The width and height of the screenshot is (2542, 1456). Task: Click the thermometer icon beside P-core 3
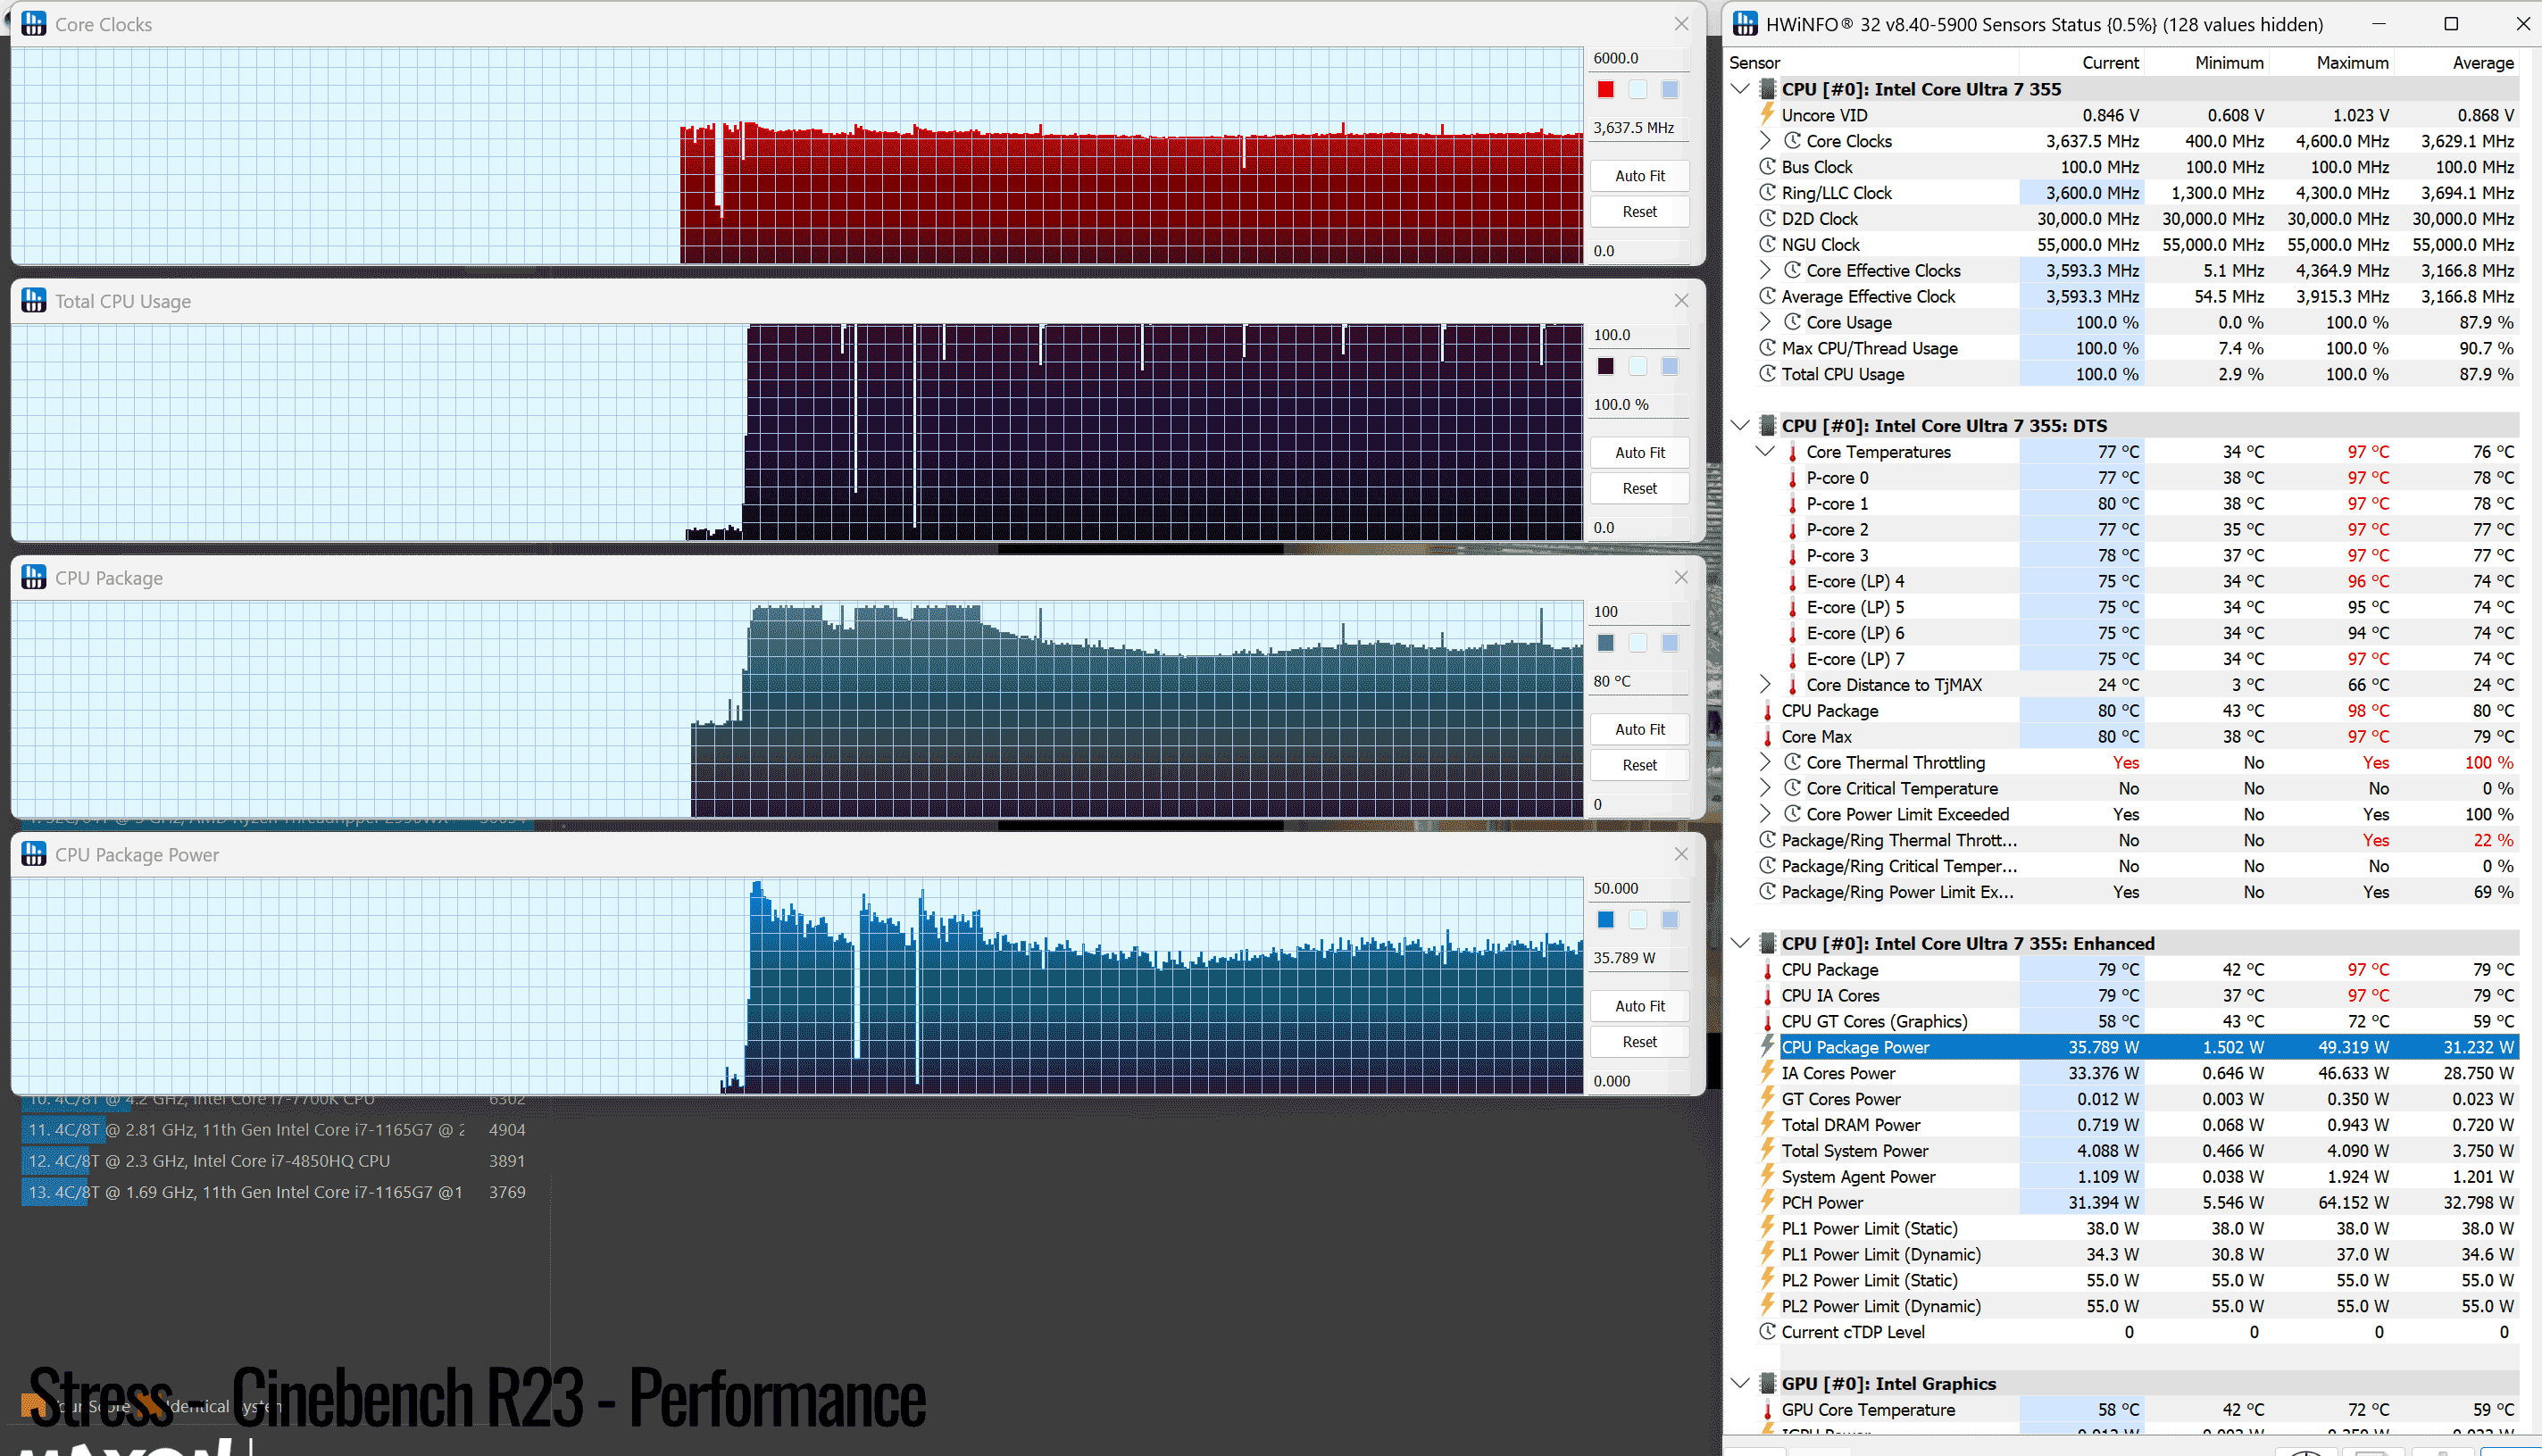click(1792, 555)
